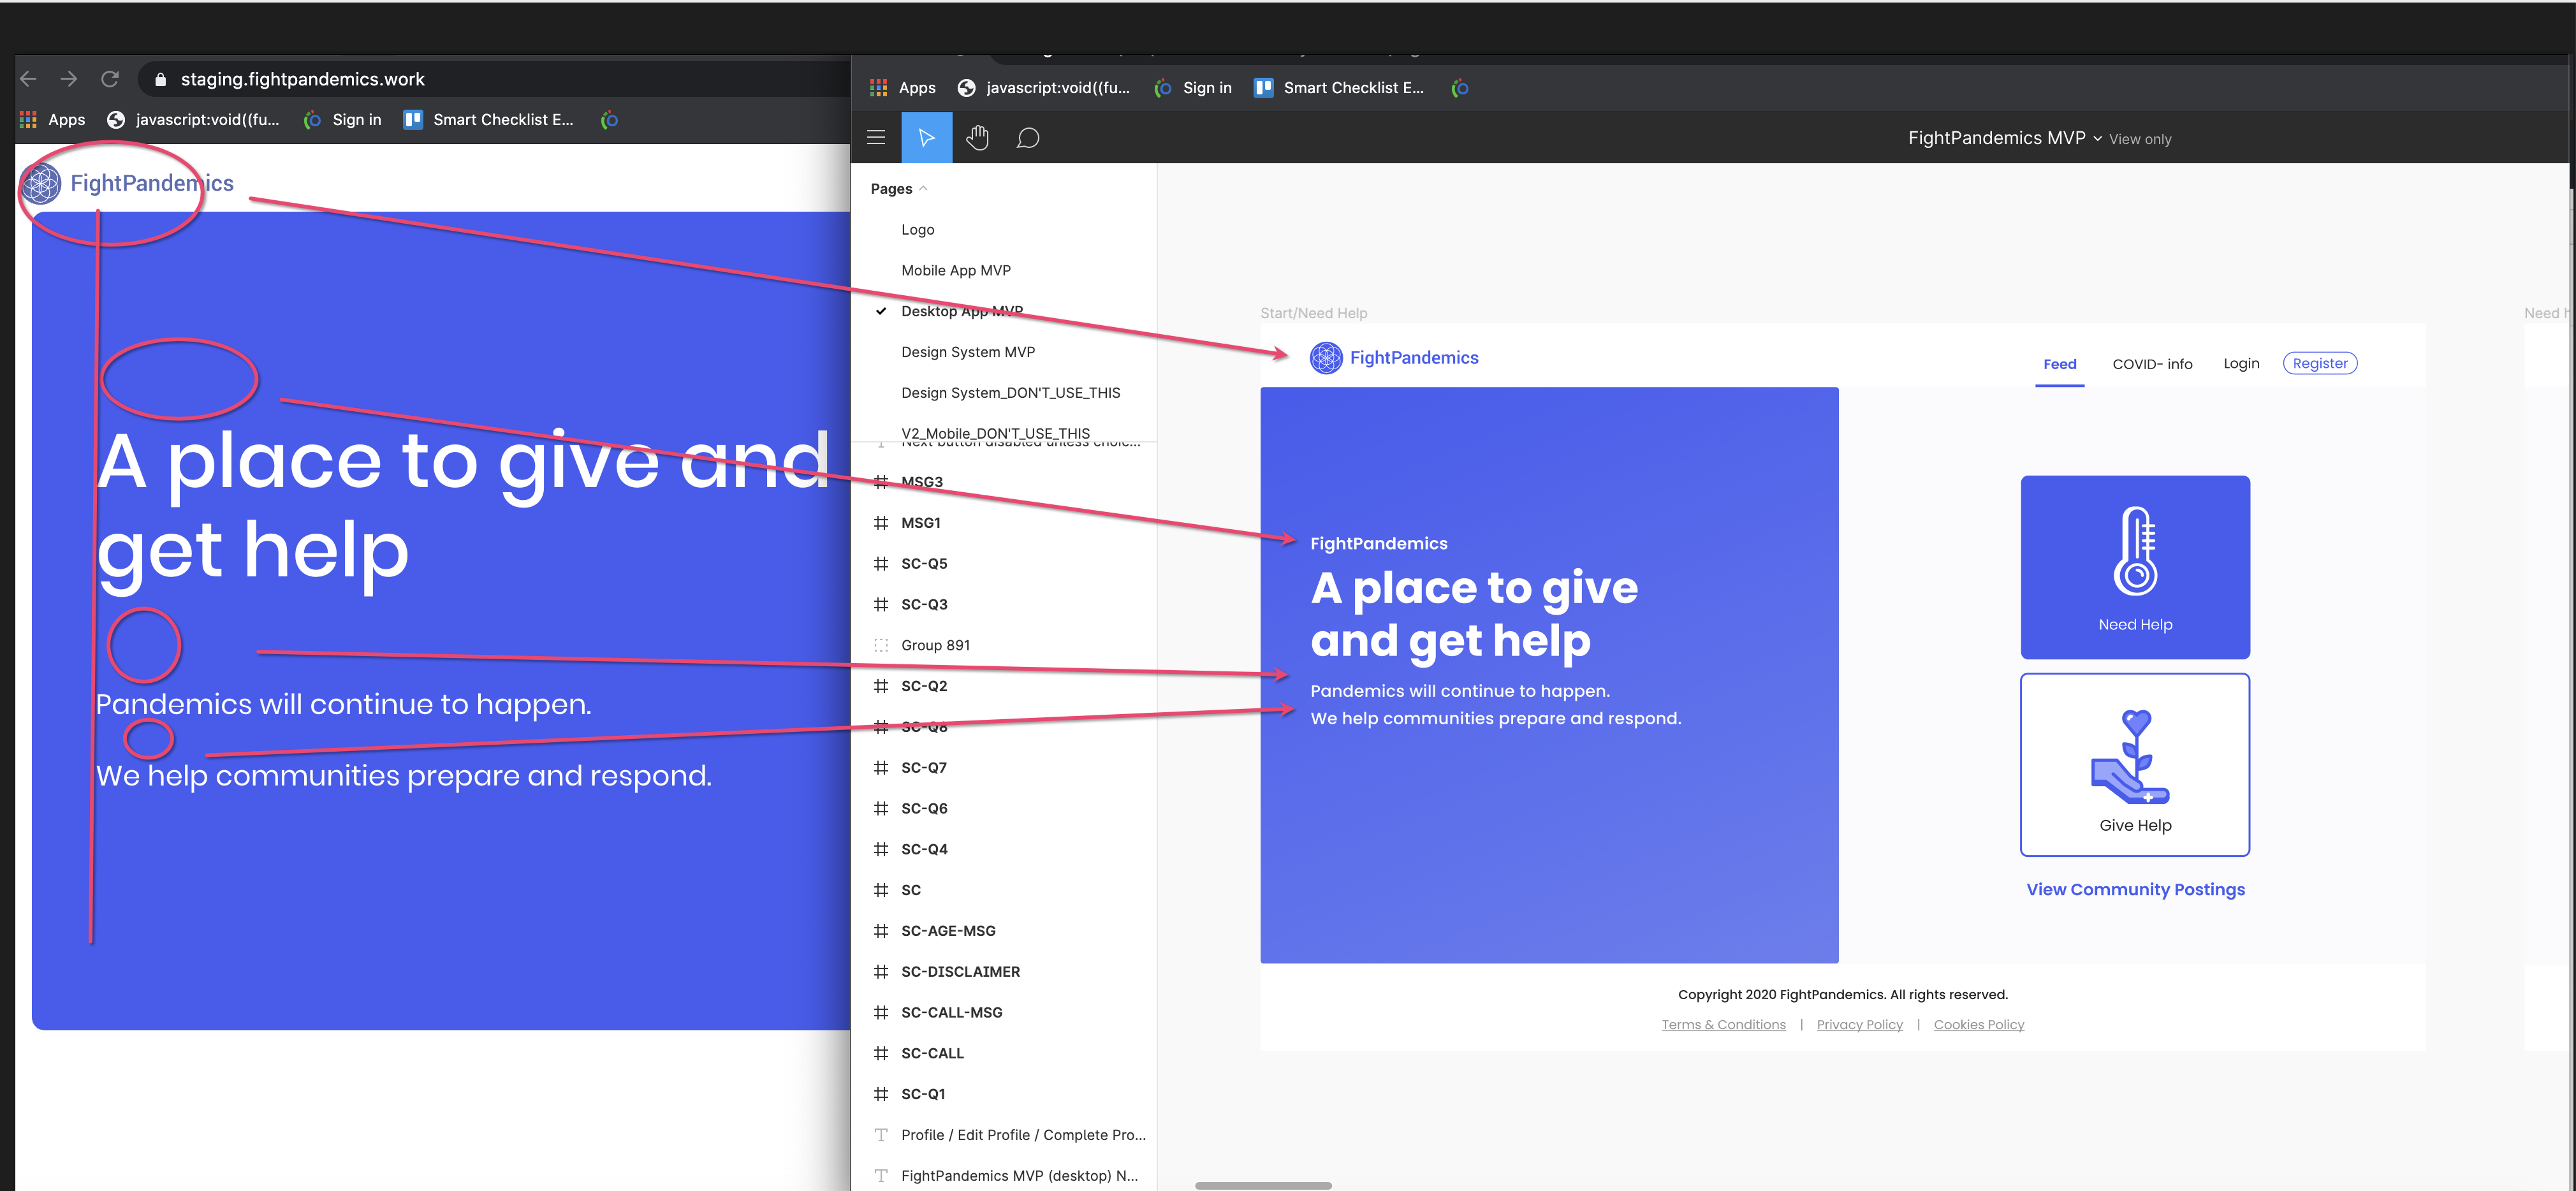Click the Feed tab in the design

[x=2059, y=364]
